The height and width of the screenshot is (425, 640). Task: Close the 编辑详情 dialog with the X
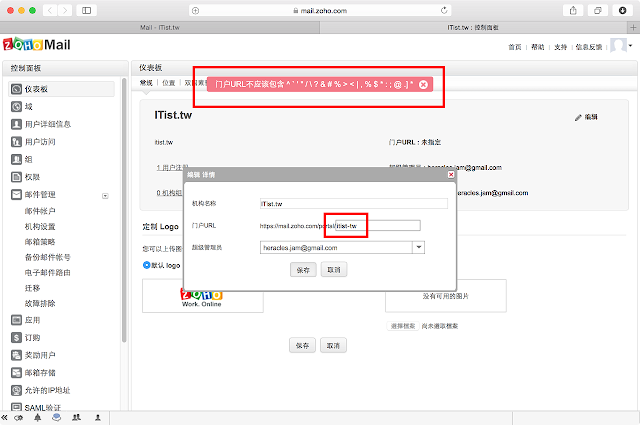(x=451, y=175)
